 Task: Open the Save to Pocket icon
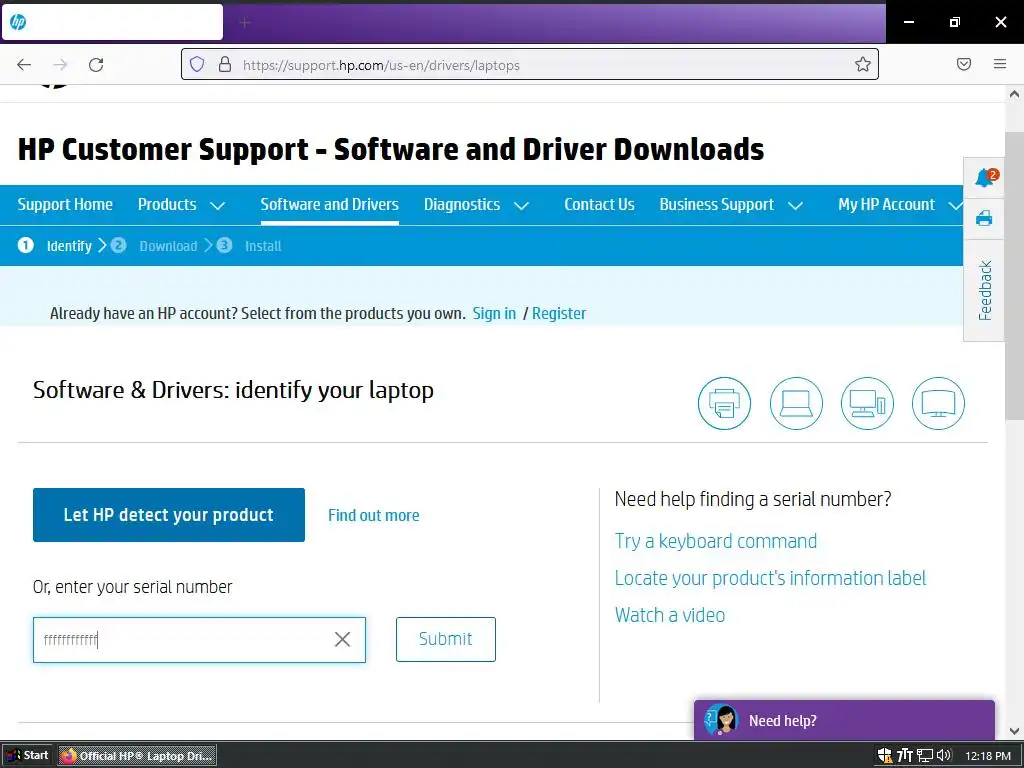tap(964, 64)
